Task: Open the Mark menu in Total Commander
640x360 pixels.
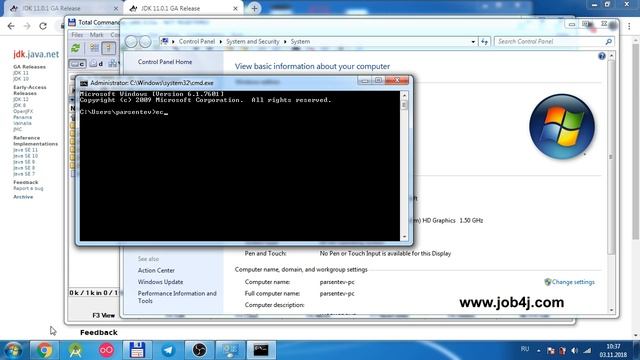Action: click(x=96, y=35)
